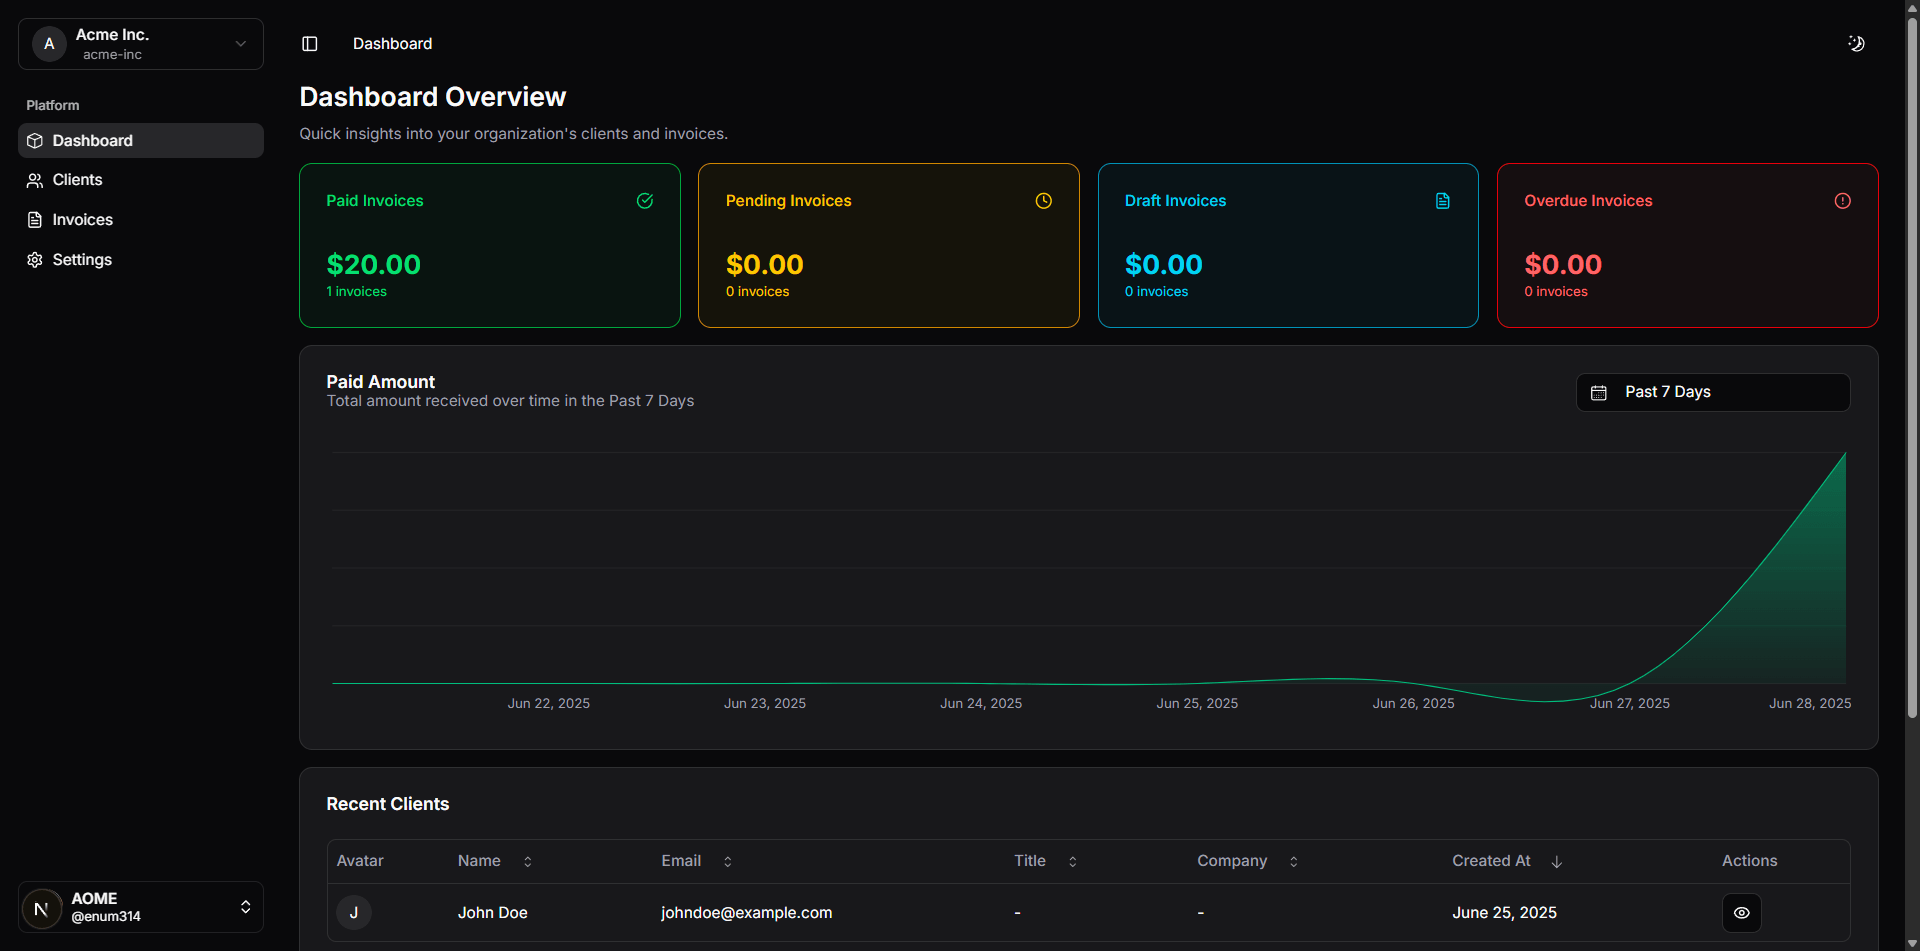1920x951 pixels.
Task: Click the Jun 25, 2025 chart axis label
Action: (1197, 704)
